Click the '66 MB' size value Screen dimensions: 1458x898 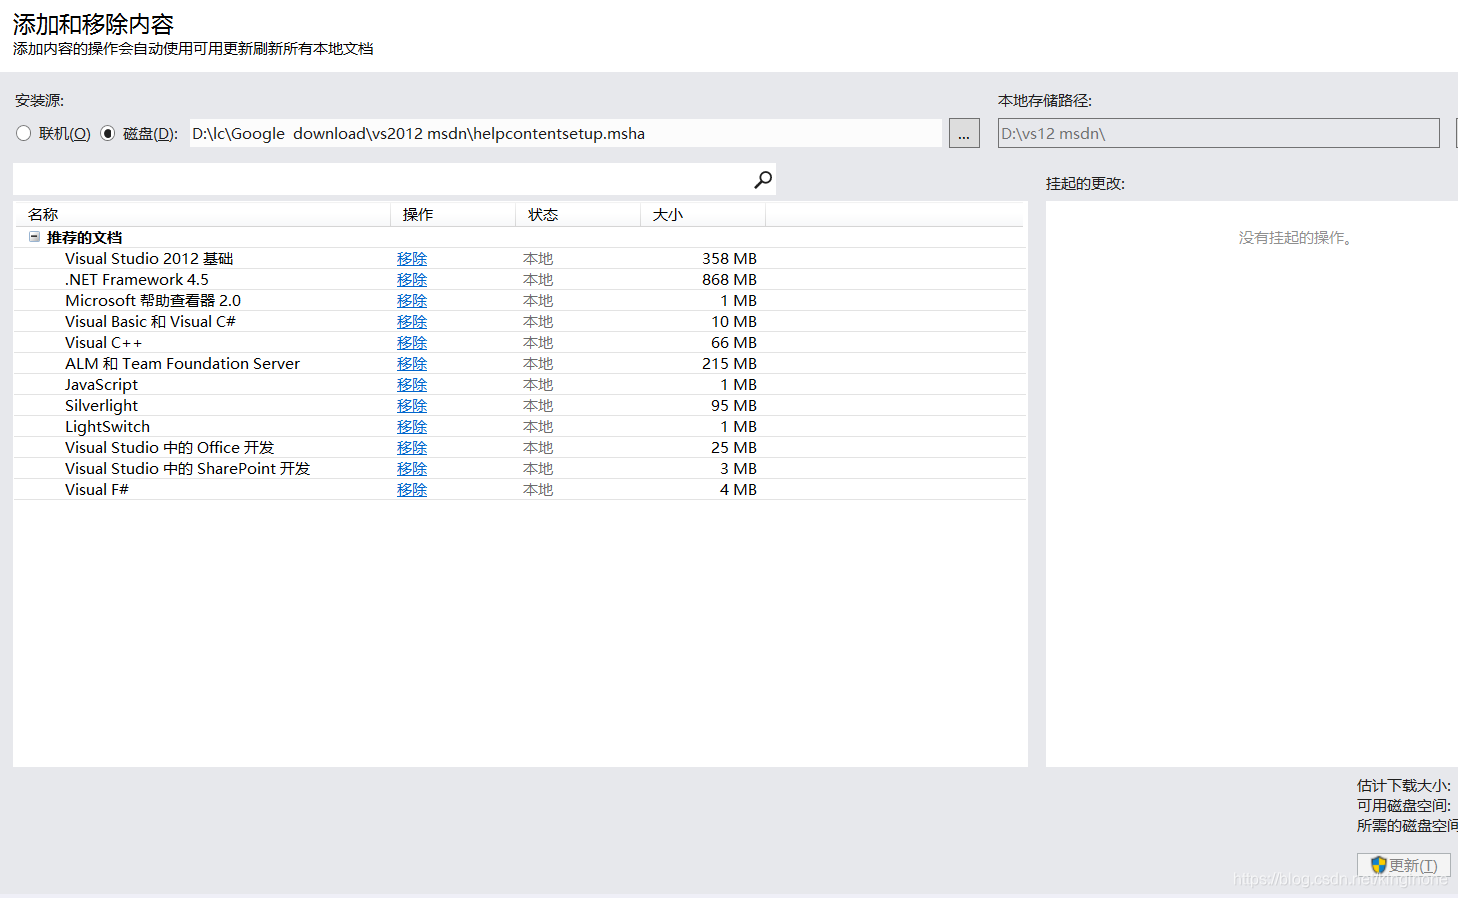734,343
